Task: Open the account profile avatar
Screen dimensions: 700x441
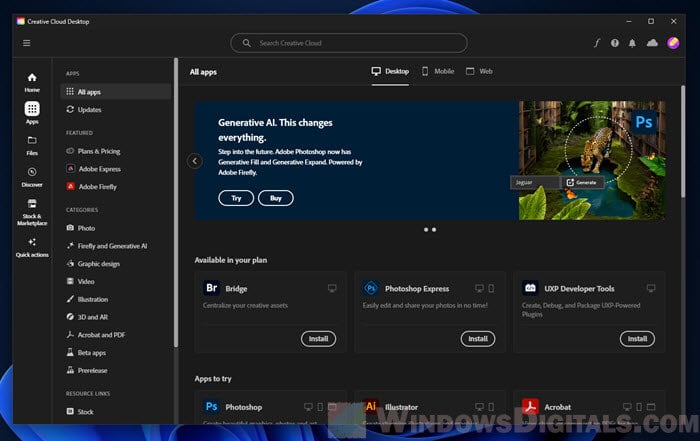Action: point(673,43)
